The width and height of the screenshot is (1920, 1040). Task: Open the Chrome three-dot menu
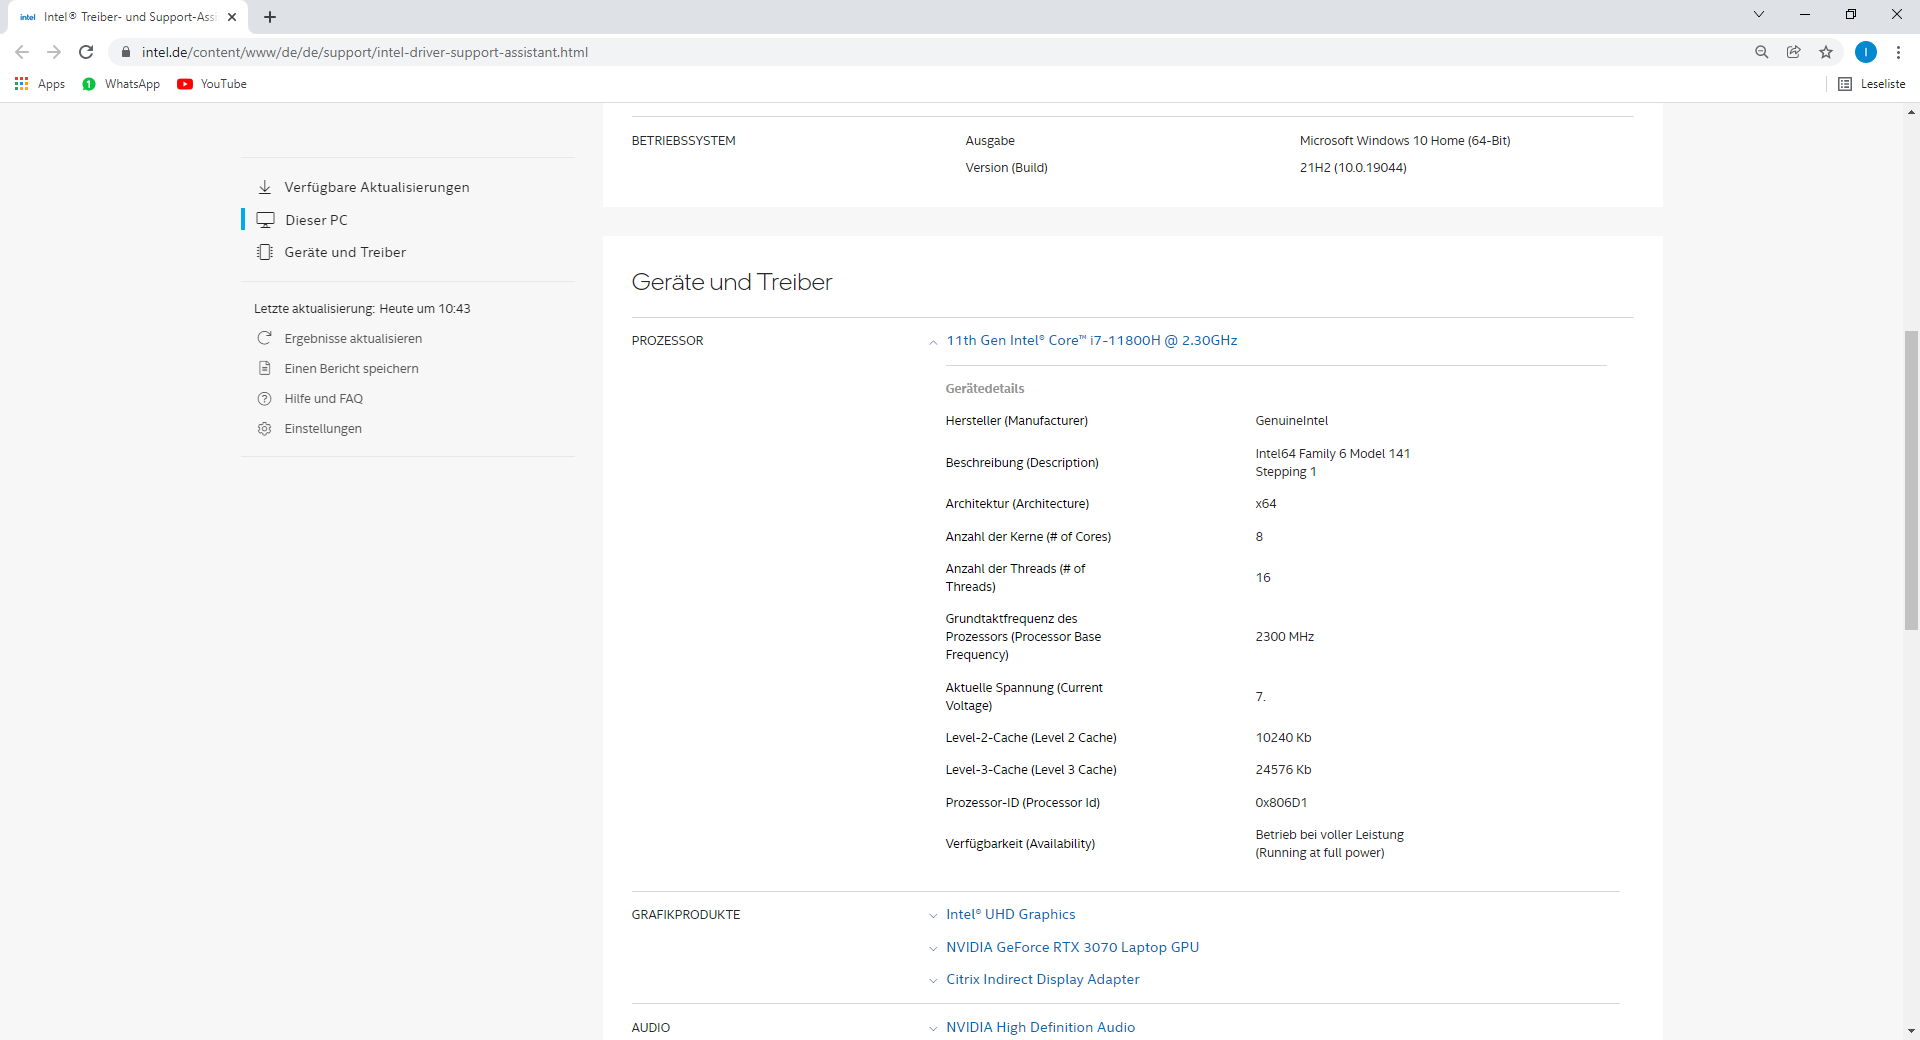1898,52
